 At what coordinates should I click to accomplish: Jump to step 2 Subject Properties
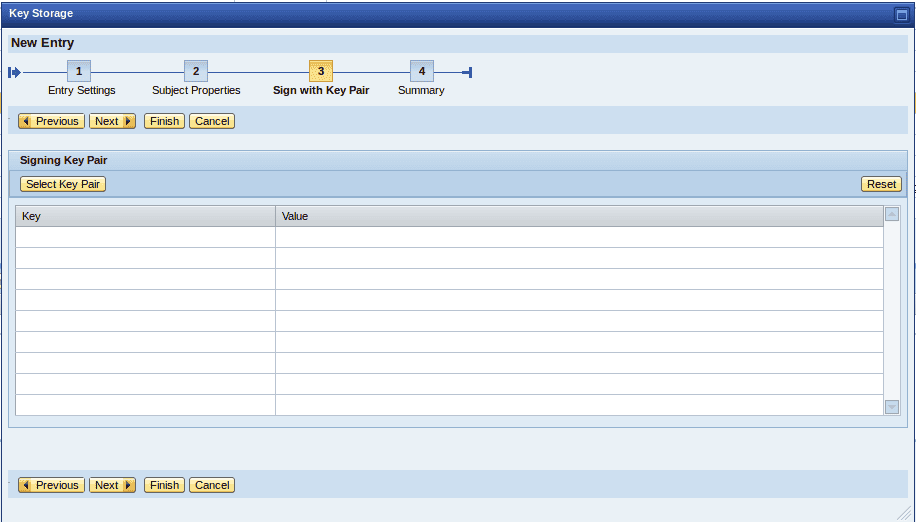click(x=196, y=72)
